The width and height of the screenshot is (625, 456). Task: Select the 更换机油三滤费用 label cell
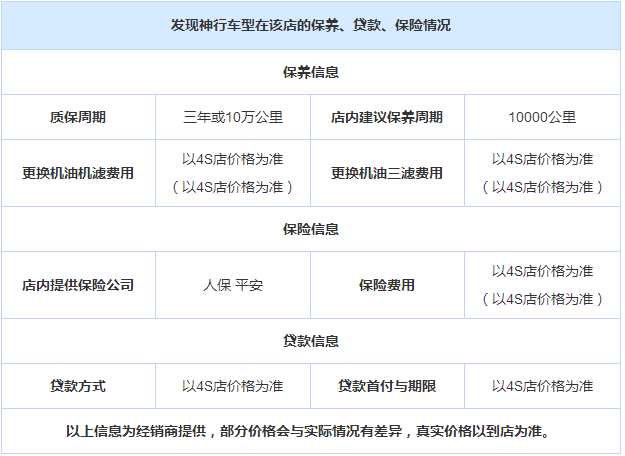387,173
